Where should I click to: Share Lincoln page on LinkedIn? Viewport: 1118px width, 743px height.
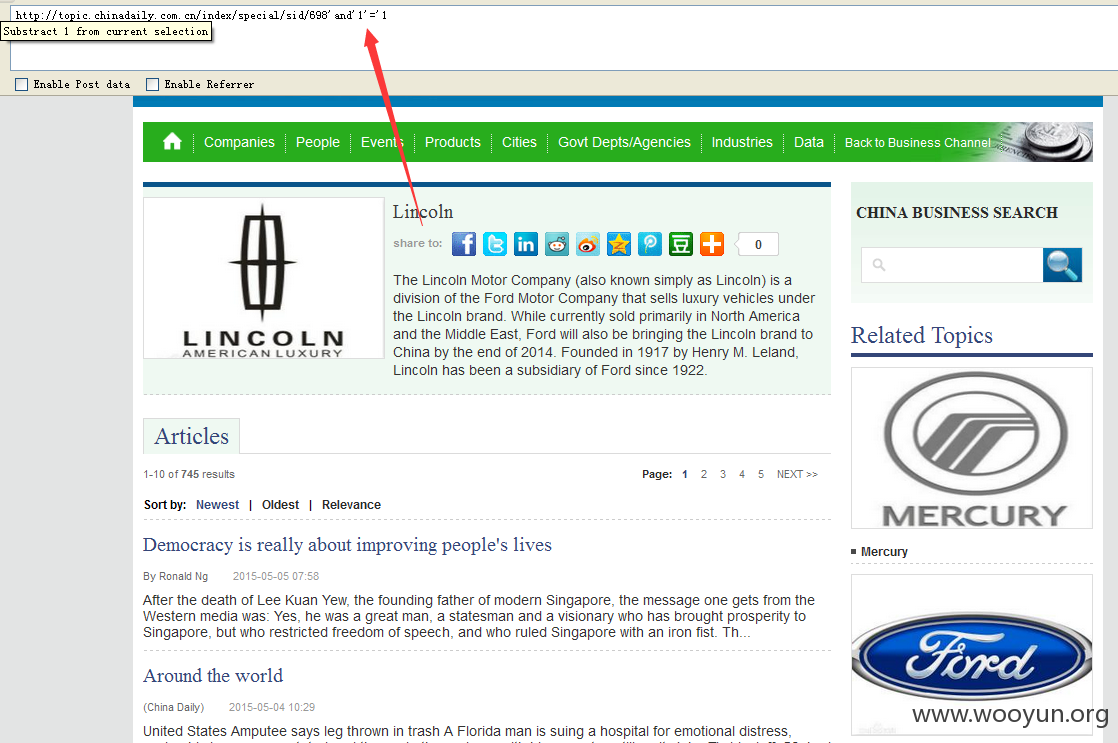click(525, 244)
